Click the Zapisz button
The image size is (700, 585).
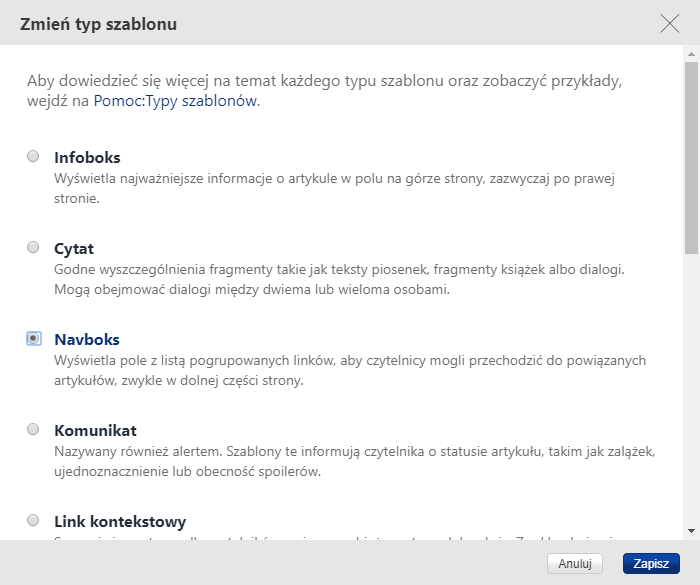click(x=651, y=564)
